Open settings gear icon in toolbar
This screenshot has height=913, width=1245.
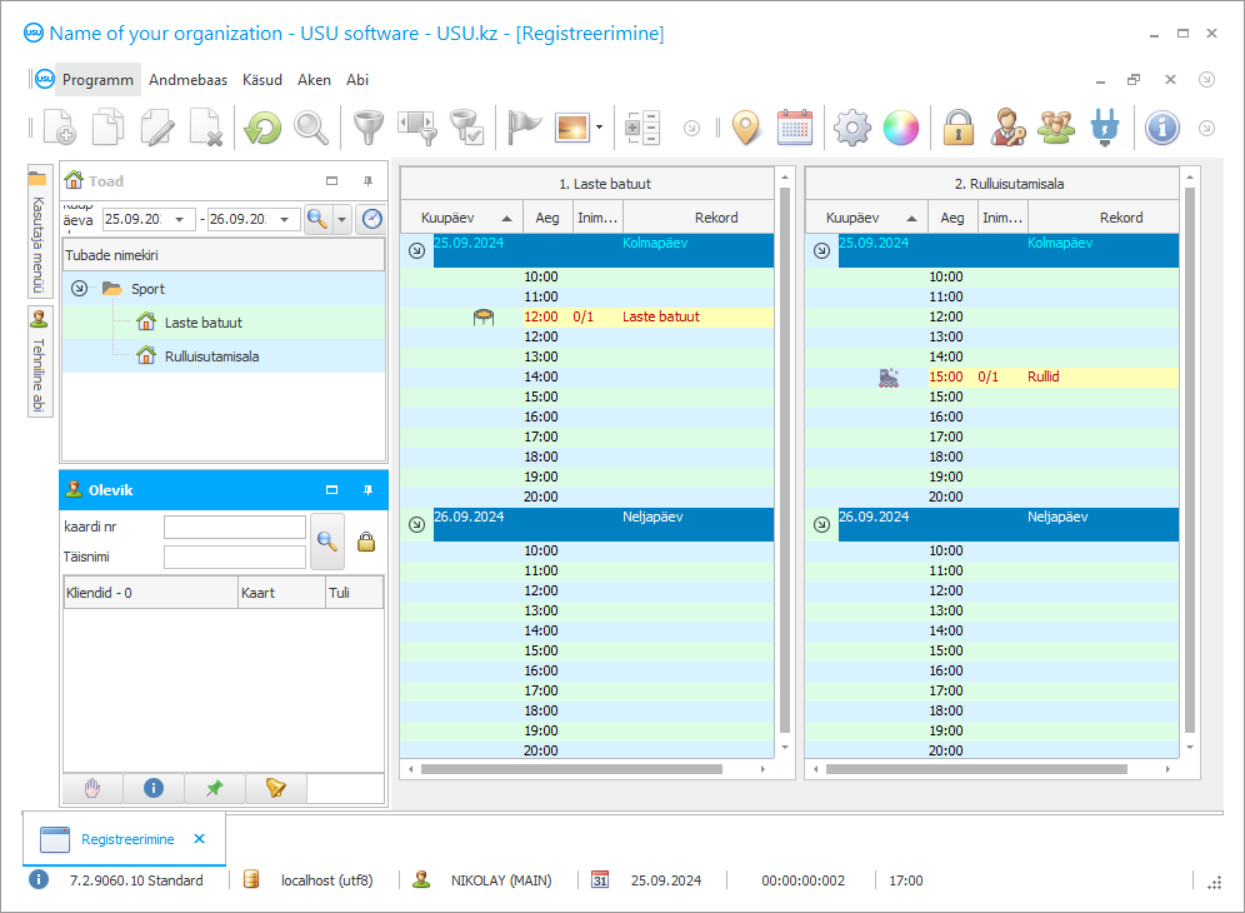pos(852,128)
